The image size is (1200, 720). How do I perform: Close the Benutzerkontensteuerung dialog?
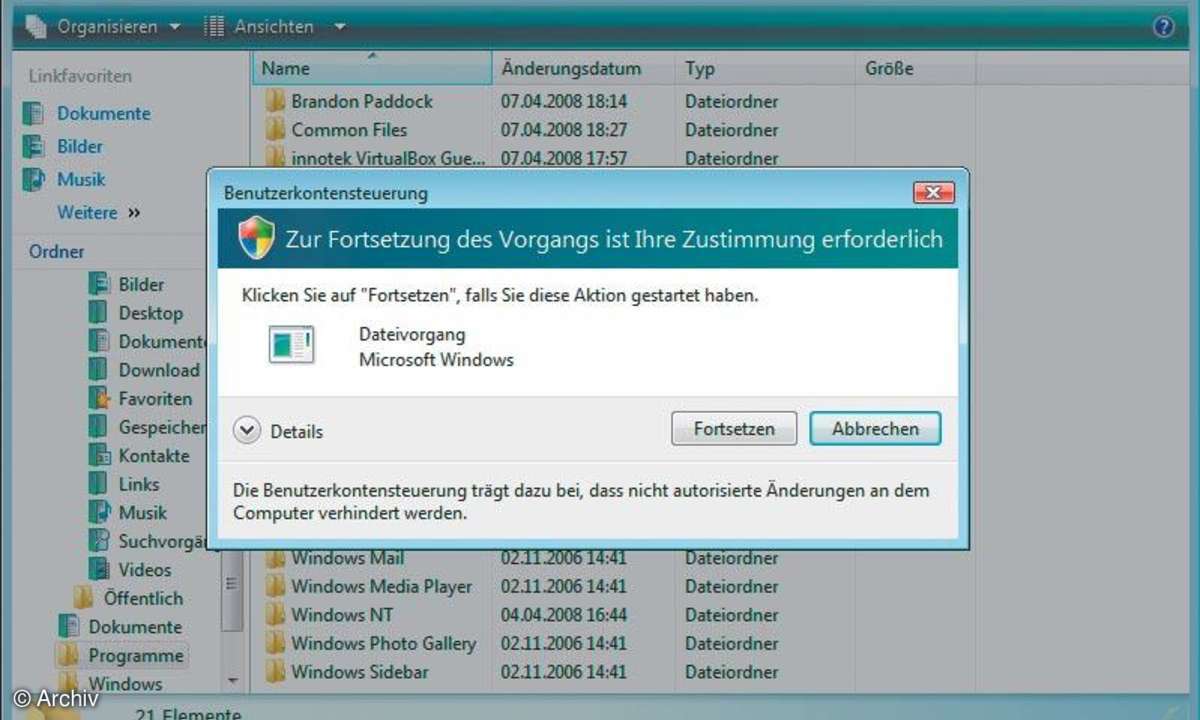click(x=933, y=192)
